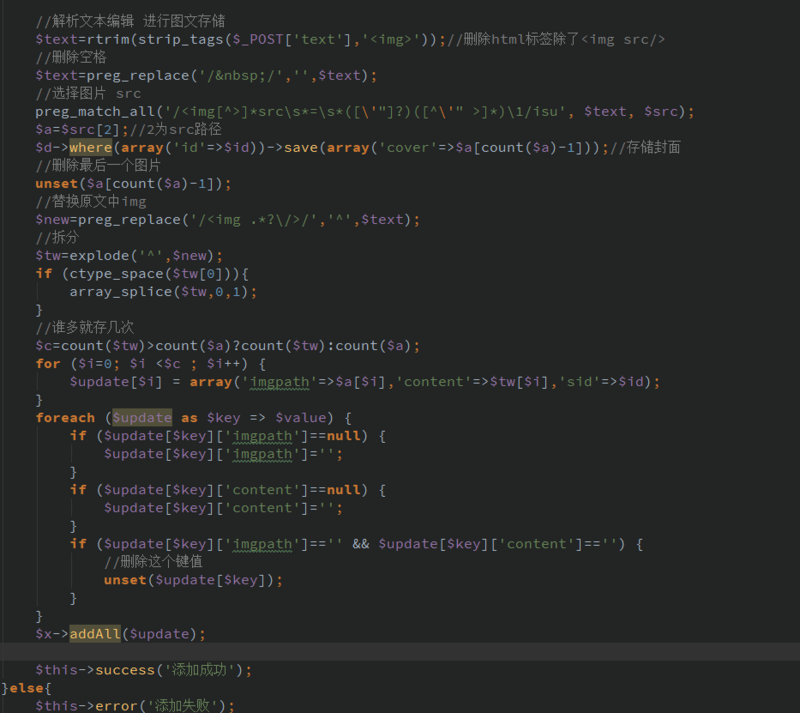Screen dimensions: 800x713
Task: Click the highlighted where method
Action: tap(90, 147)
